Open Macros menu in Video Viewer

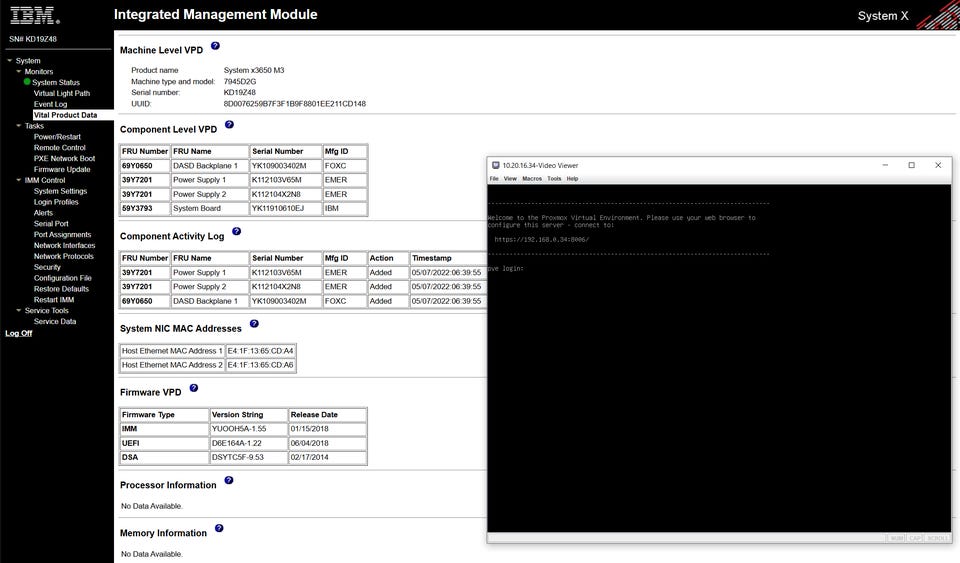(532, 179)
